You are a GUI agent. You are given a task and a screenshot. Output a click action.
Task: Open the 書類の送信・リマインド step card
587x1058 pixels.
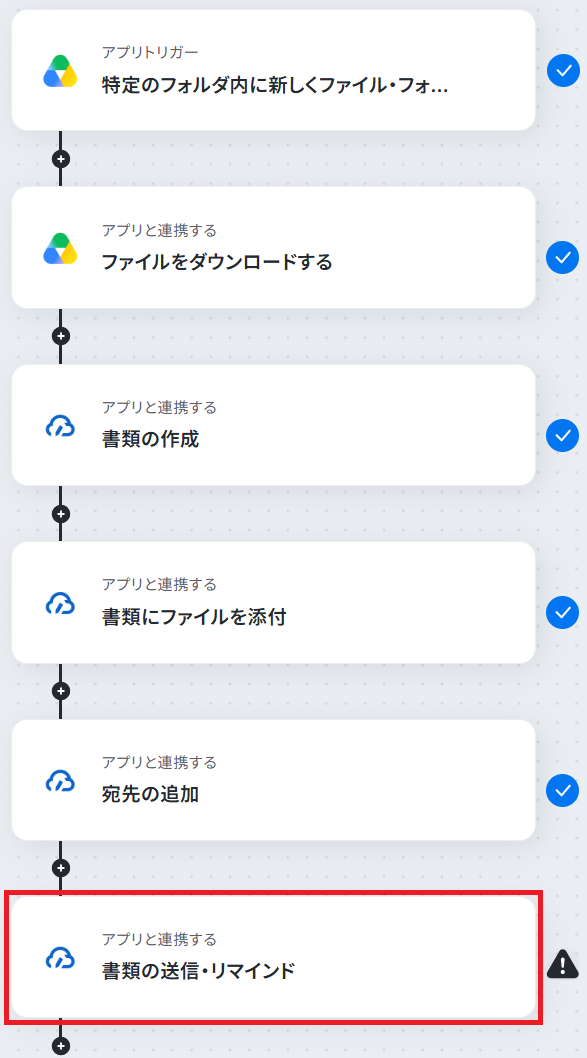pos(273,957)
